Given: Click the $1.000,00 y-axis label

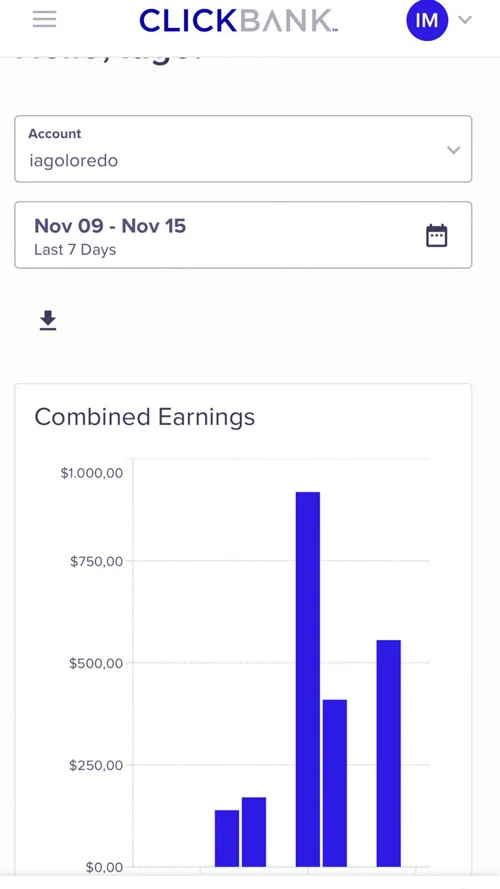Looking at the screenshot, I should pos(92,473).
